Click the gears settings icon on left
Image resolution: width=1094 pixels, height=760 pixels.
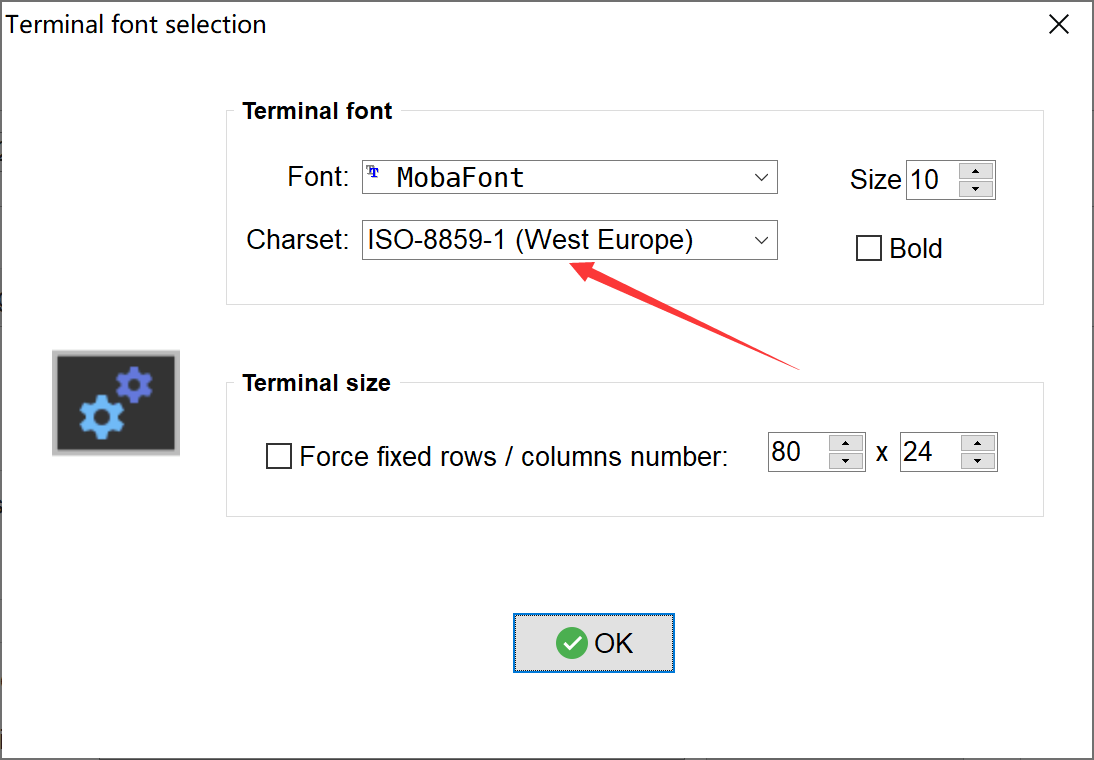click(116, 403)
